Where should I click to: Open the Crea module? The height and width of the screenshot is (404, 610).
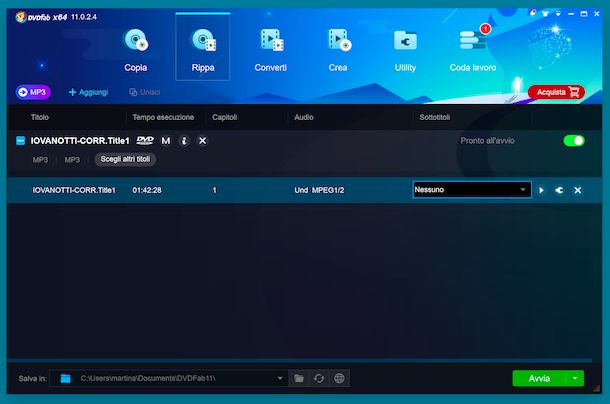click(x=338, y=49)
